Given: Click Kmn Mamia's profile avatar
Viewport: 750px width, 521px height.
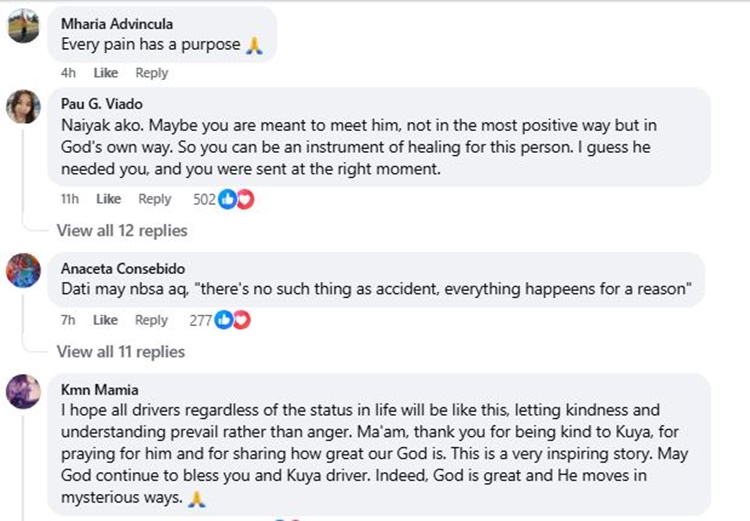Looking at the screenshot, I should click(x=23, y=392).
